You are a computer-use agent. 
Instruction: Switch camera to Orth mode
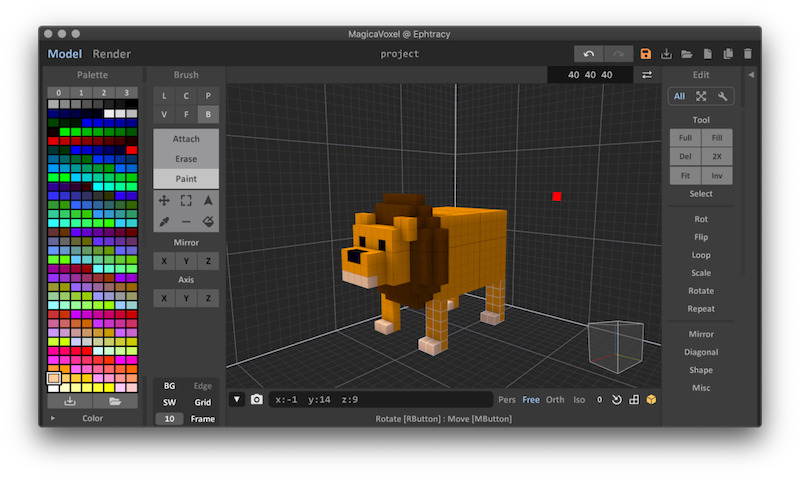555,400
